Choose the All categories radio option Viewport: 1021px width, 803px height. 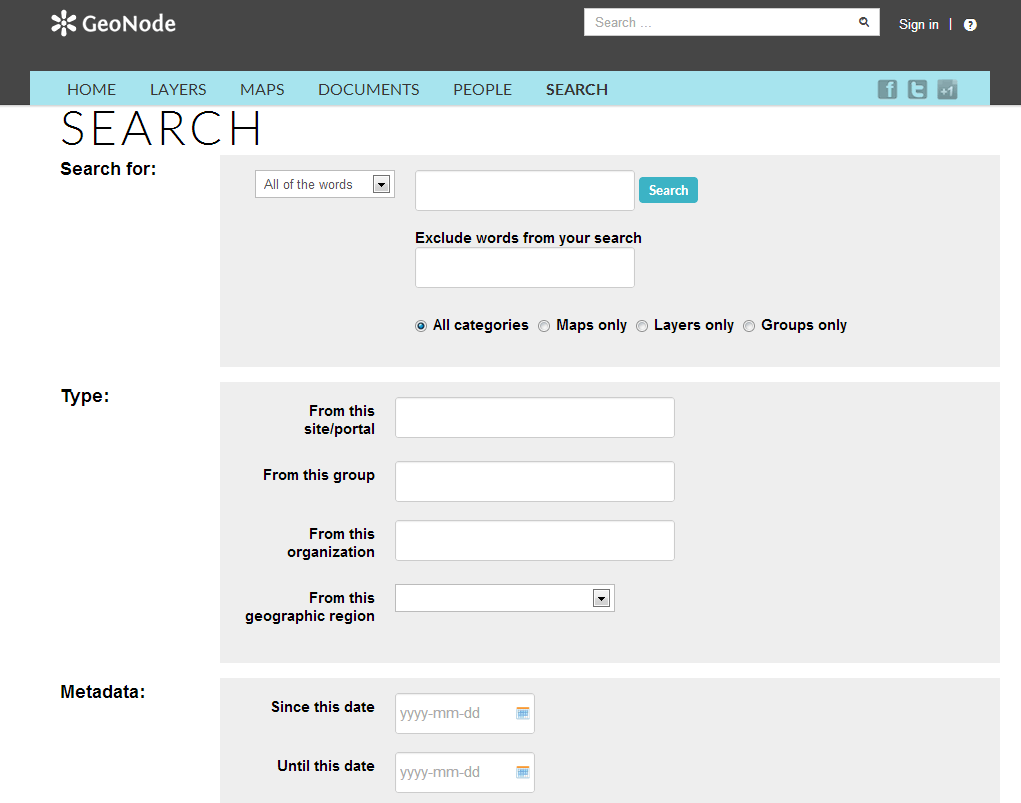tap(421, 326)
